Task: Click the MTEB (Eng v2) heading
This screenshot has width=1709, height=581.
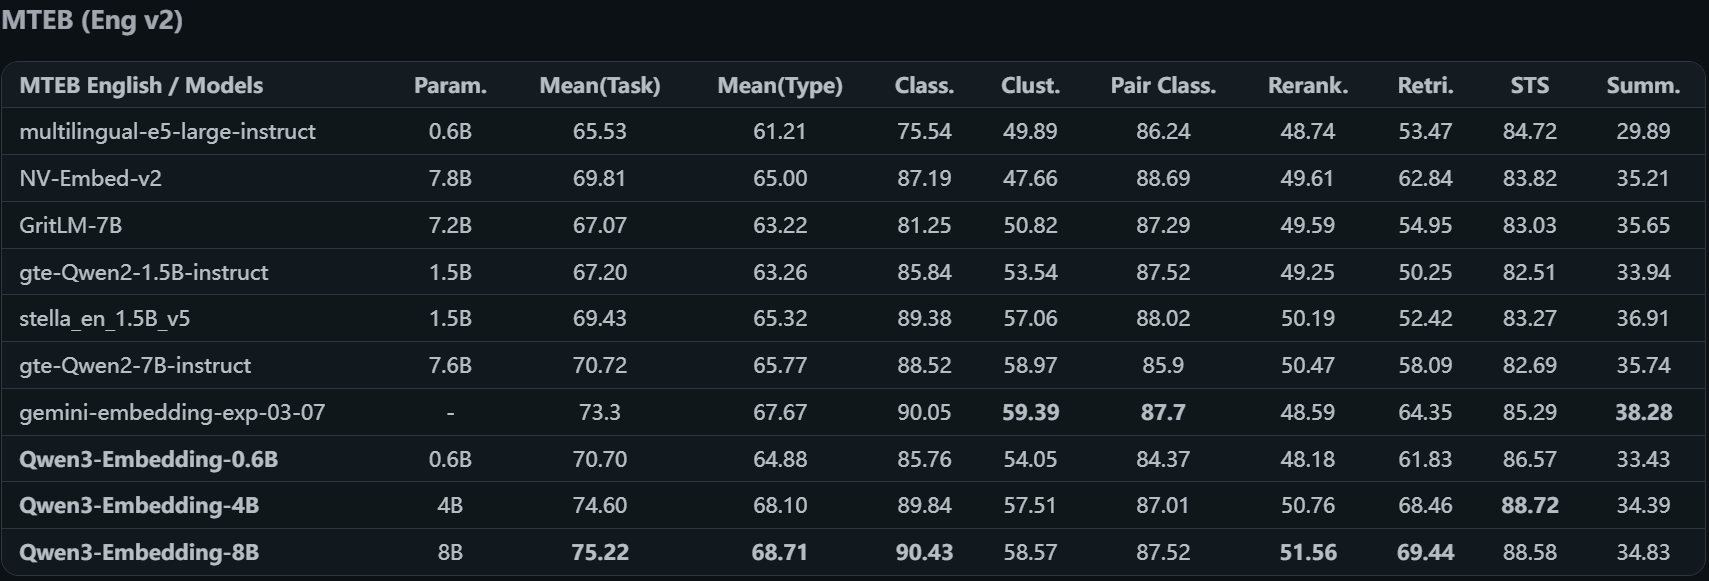Action: (92, 20)
